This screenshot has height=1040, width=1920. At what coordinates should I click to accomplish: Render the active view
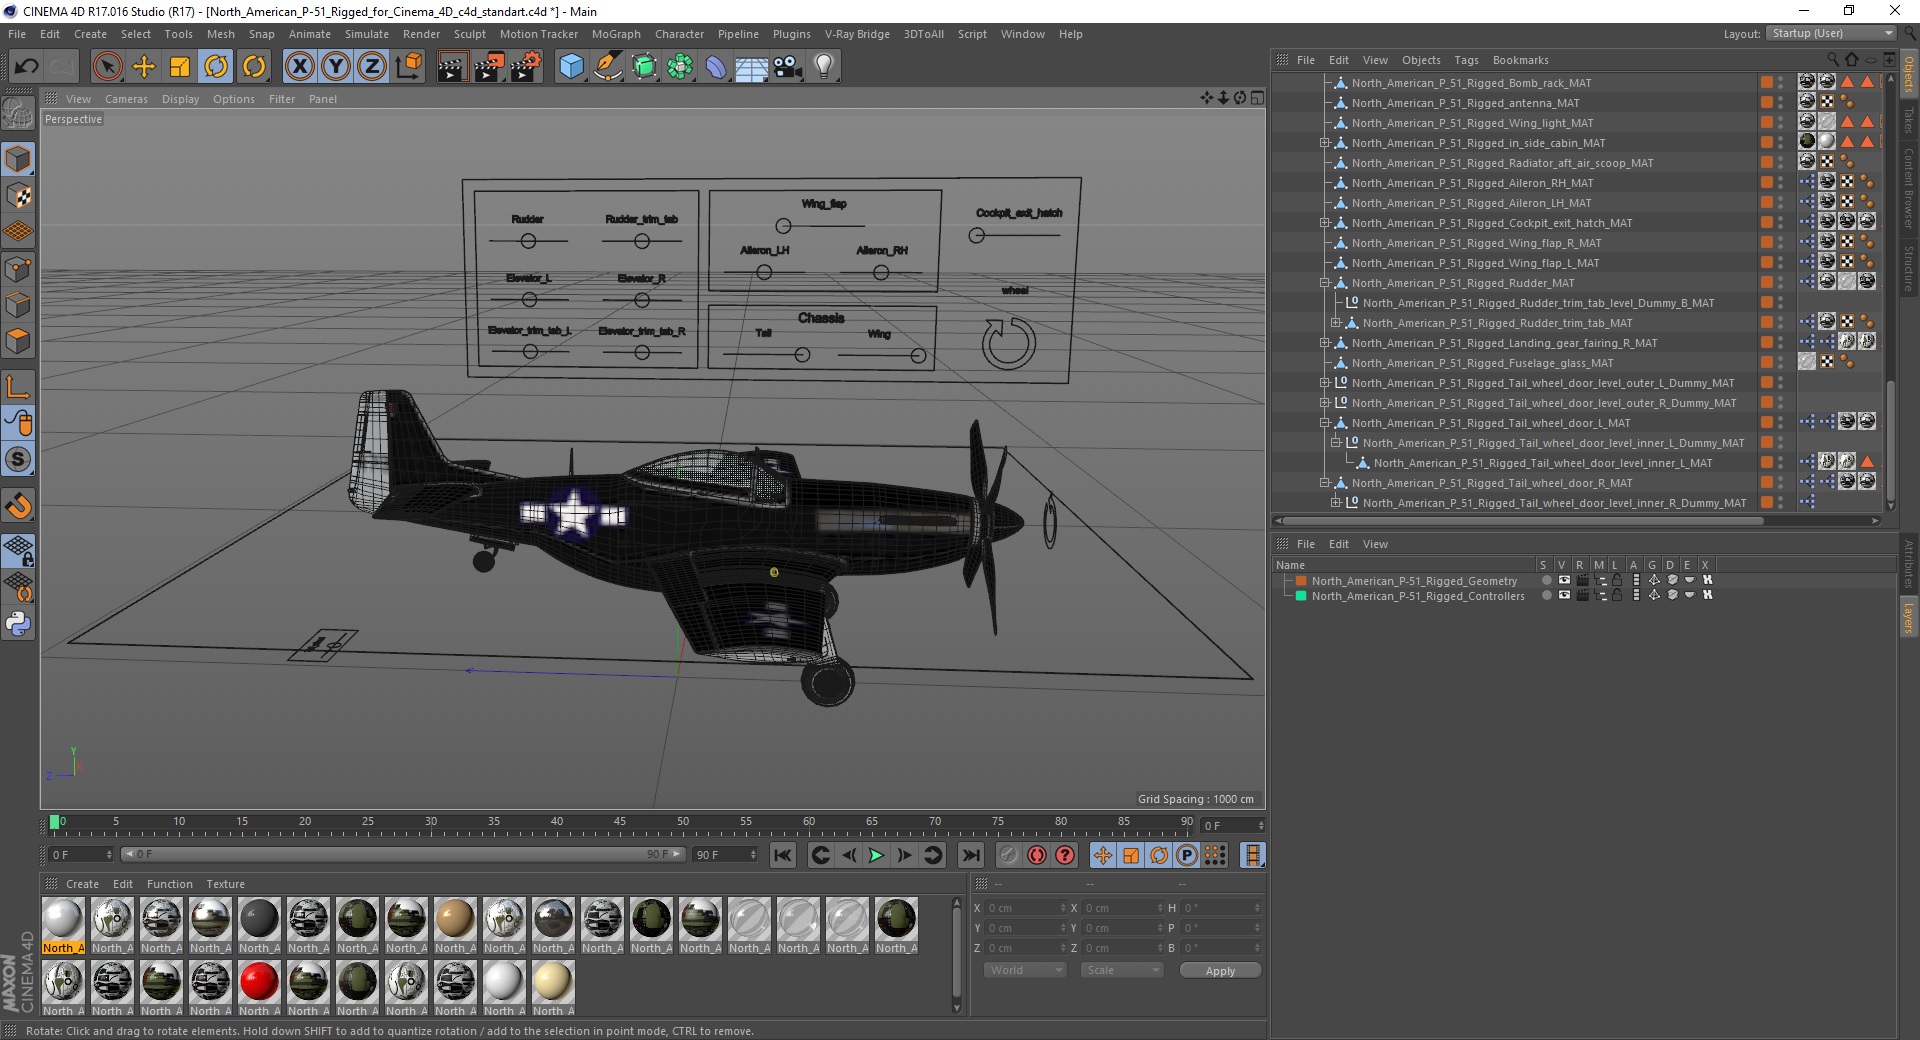pyautogui.click(x=452, y=67)
